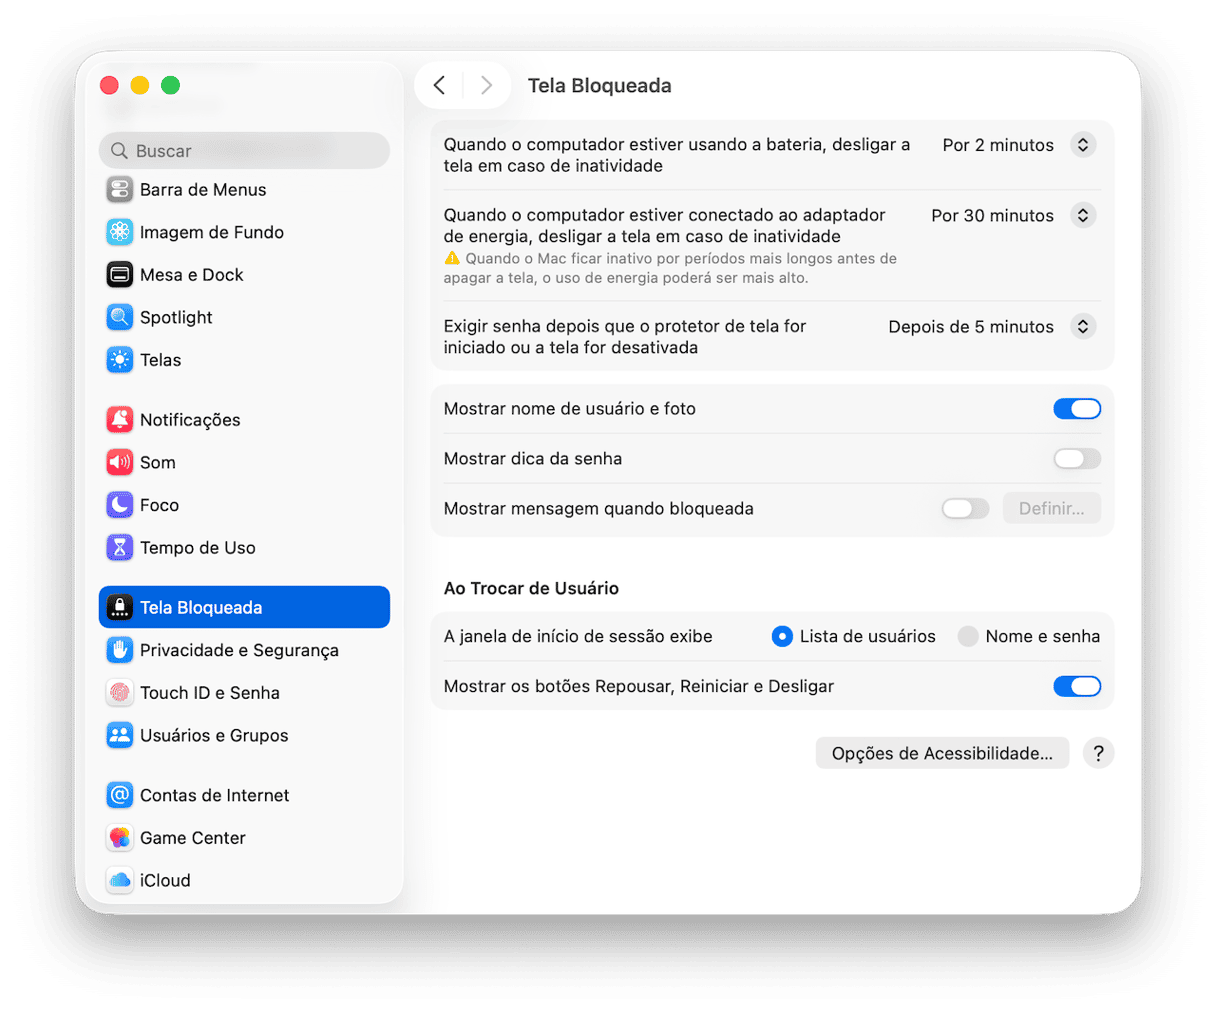Image resolution: width=1216 pixels, height=1013 pixels.
Task: Click the Barra de Menus sidebar icon
Action: (120, 189)
